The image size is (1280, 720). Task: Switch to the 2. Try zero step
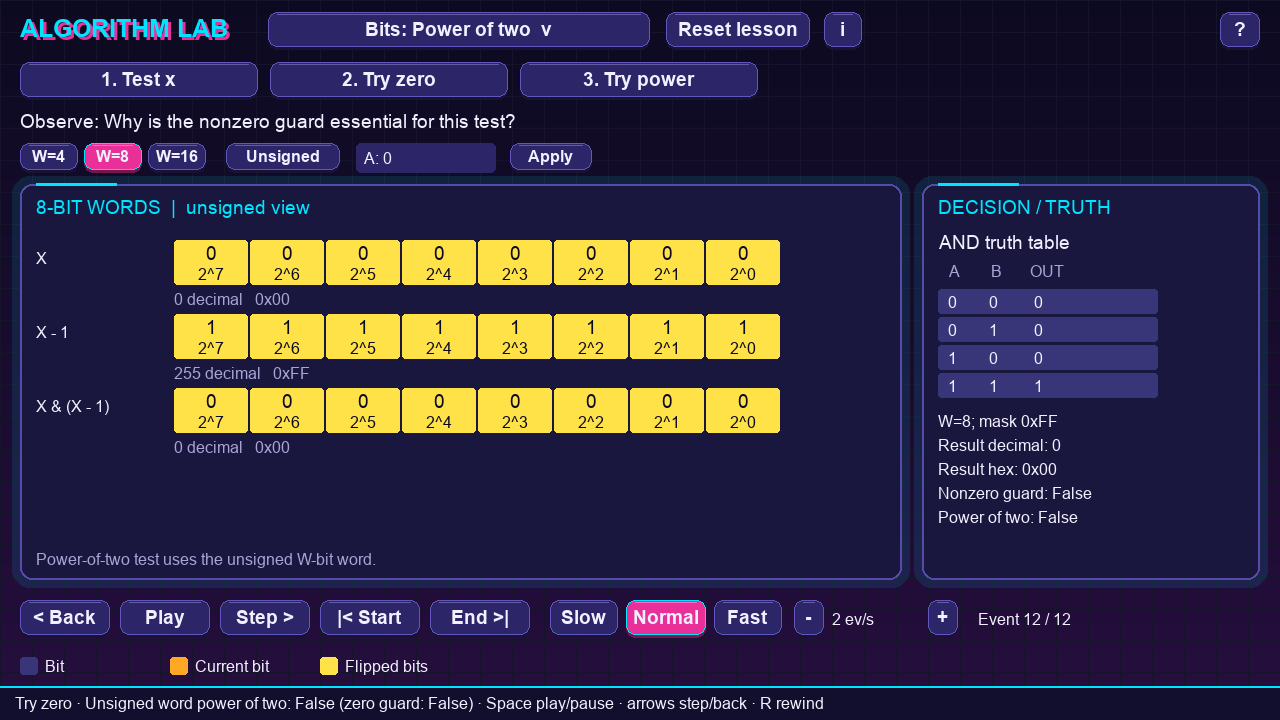pos(389,80)
